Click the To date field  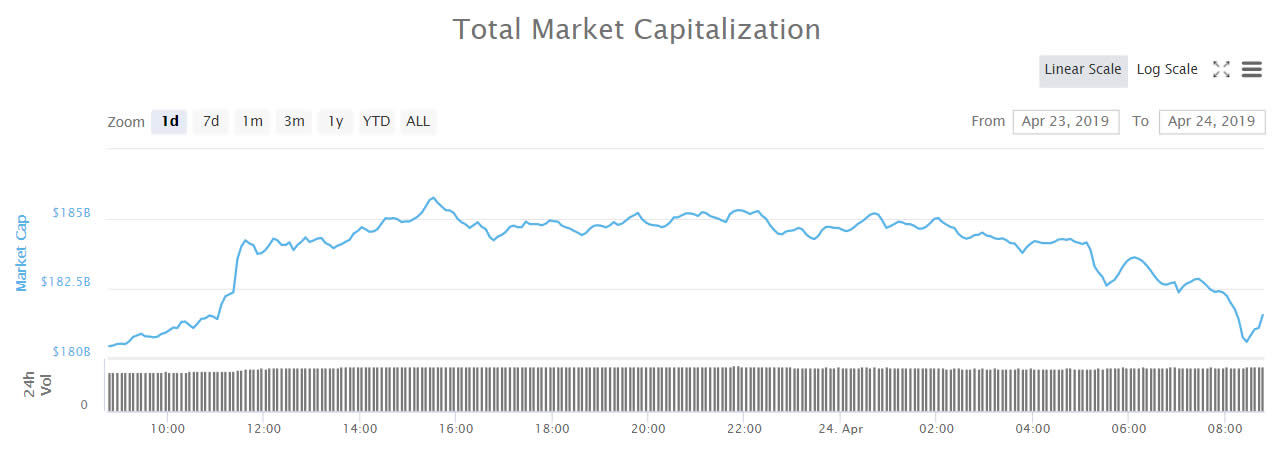coord(1211,122)
